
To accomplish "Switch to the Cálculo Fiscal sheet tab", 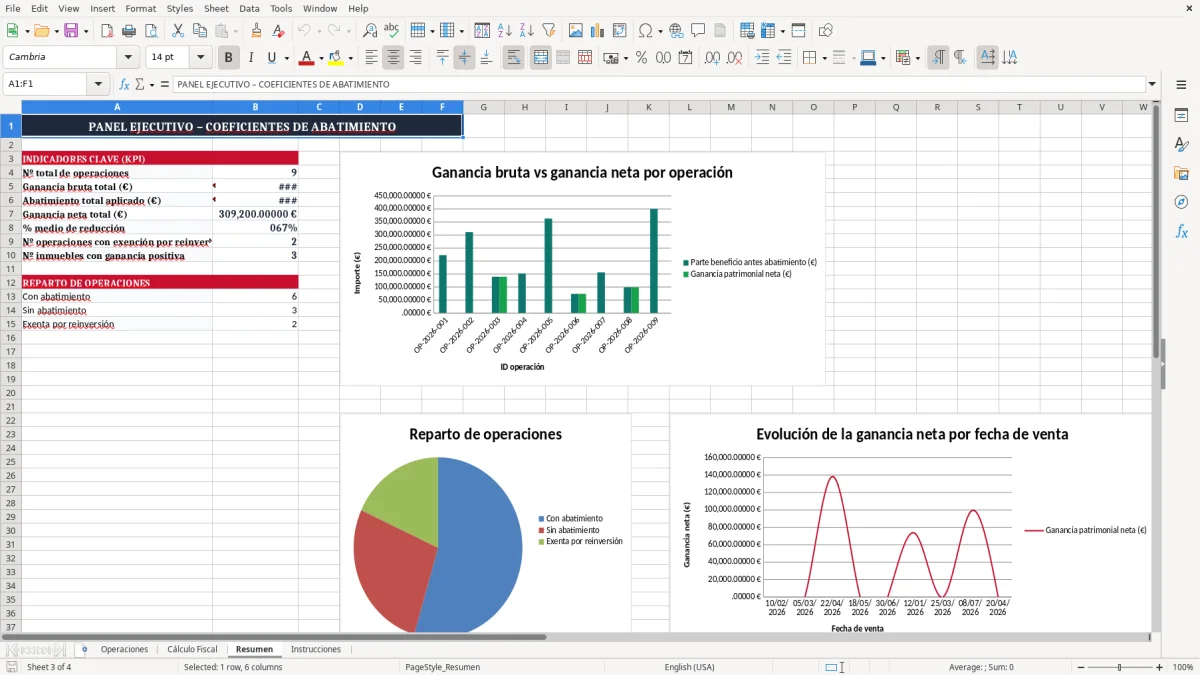I will [x=192, y=650].
